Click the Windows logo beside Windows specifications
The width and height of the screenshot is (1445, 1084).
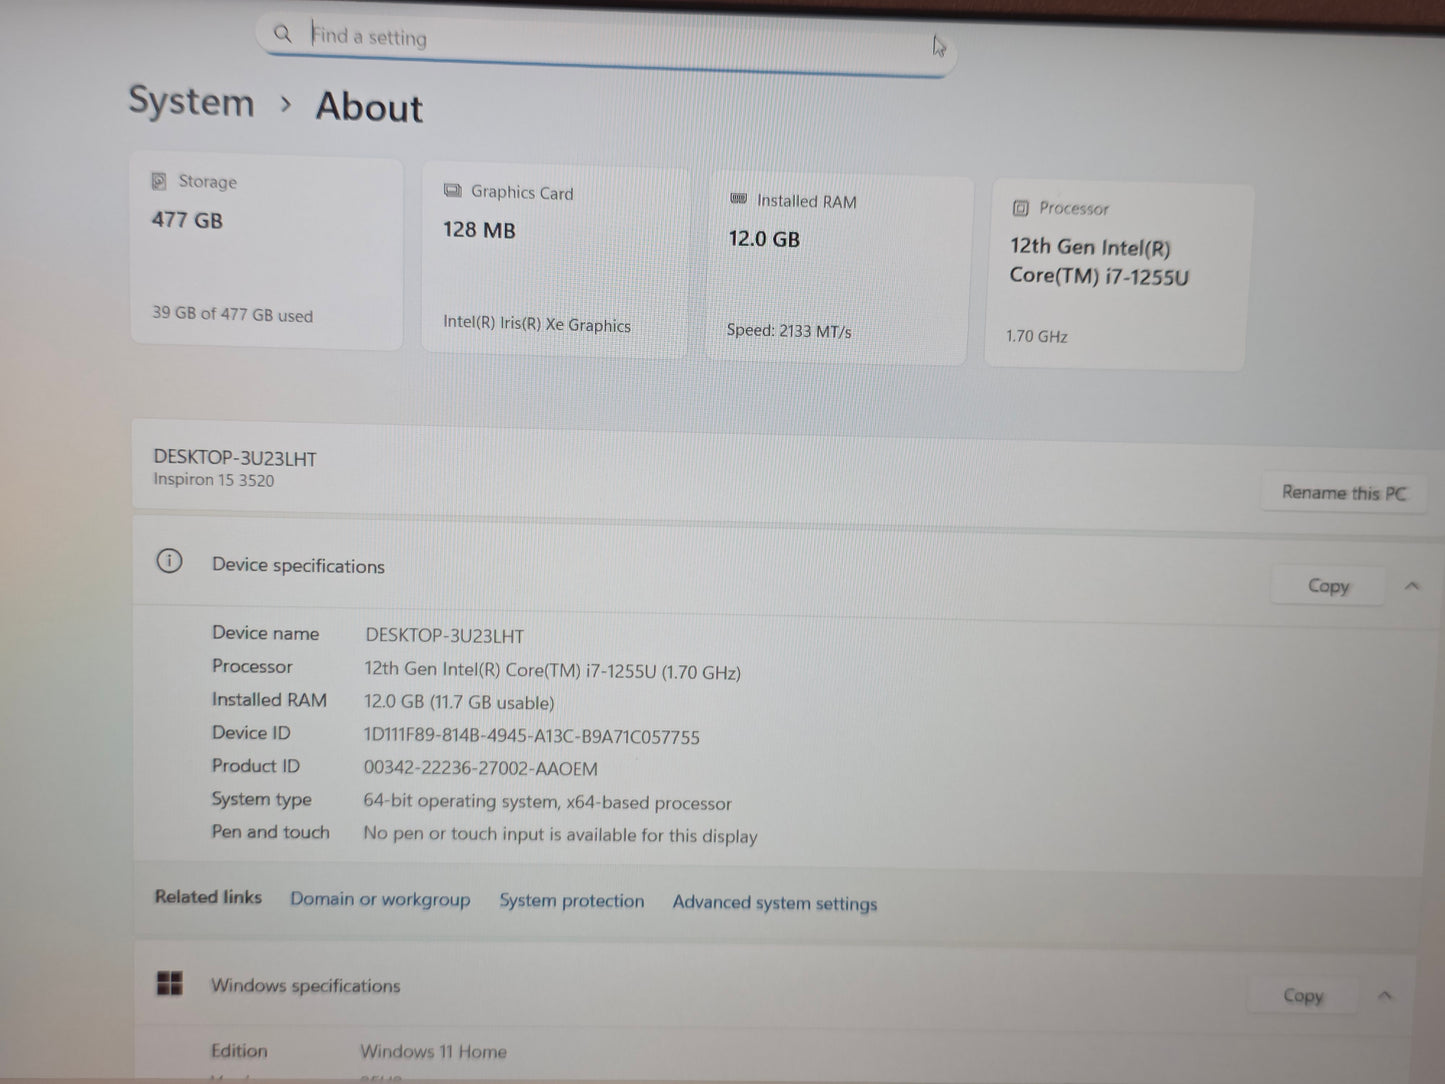(x=170, y=984)
